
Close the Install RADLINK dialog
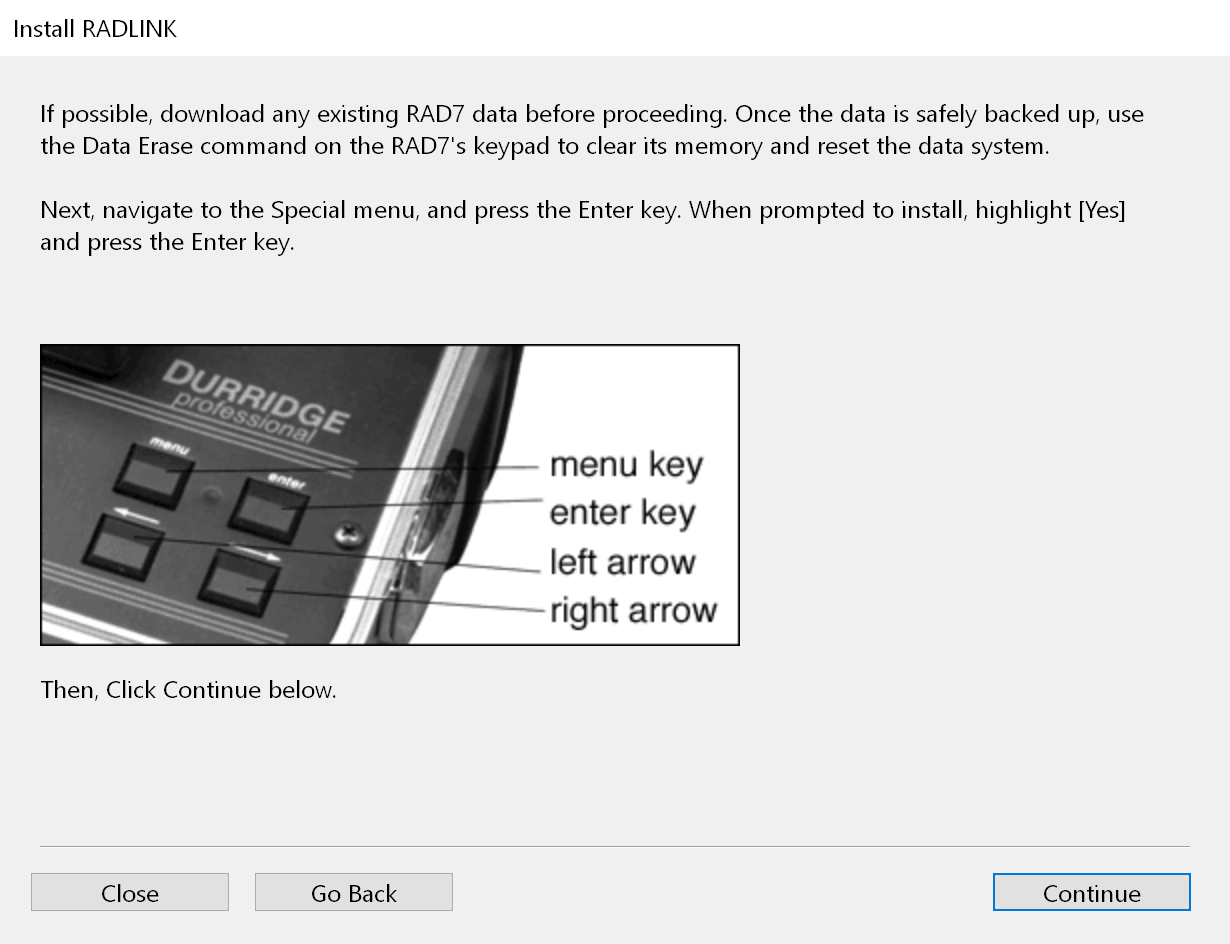pyautogui.click(x=130, y=892)
